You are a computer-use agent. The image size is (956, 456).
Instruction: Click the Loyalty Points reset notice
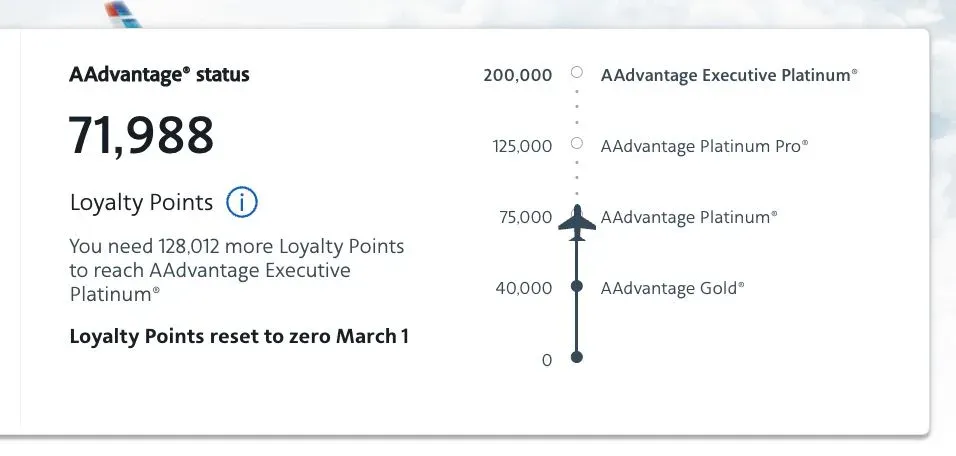point(239,336)
